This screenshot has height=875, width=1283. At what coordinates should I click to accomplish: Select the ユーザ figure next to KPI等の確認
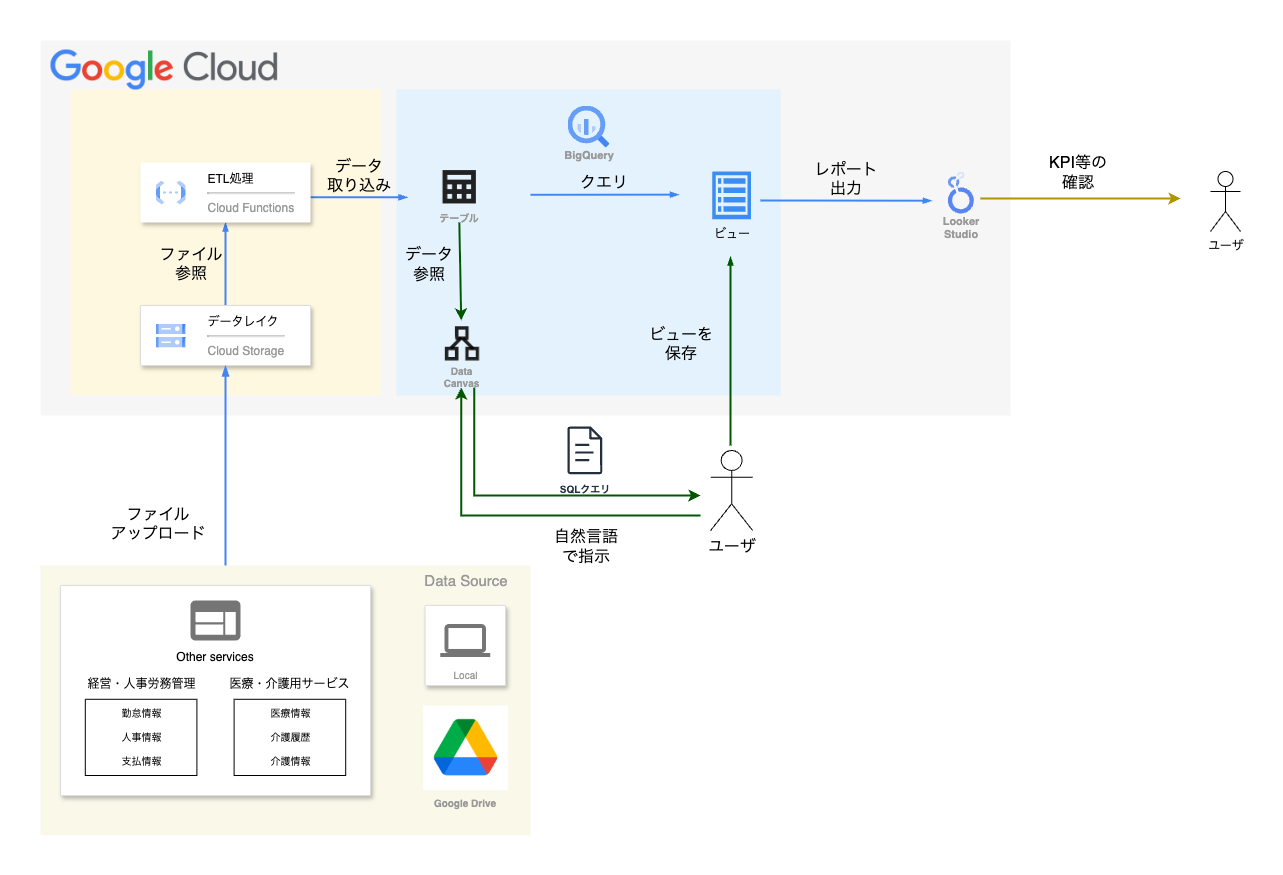click(x=1225, y=202)
